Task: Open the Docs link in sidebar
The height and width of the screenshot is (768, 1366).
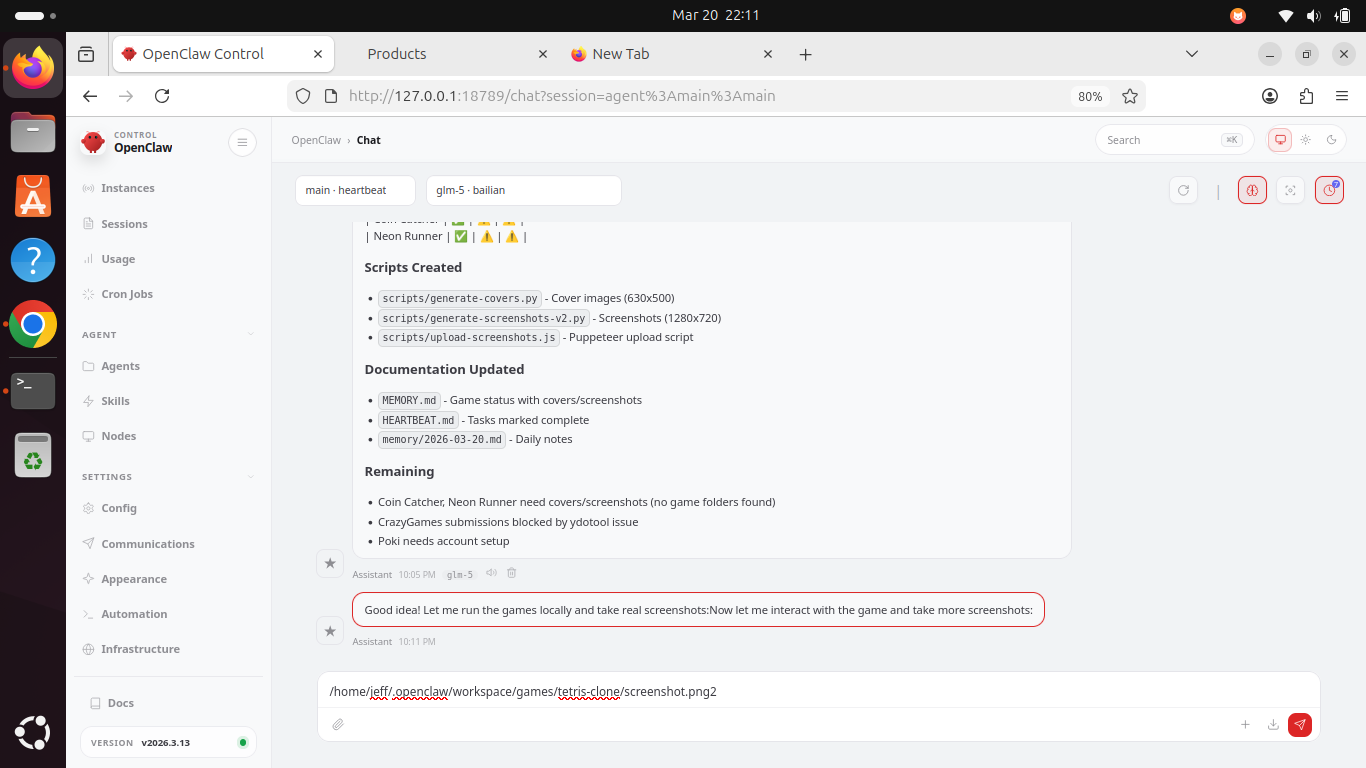Action: click(120, 703)
